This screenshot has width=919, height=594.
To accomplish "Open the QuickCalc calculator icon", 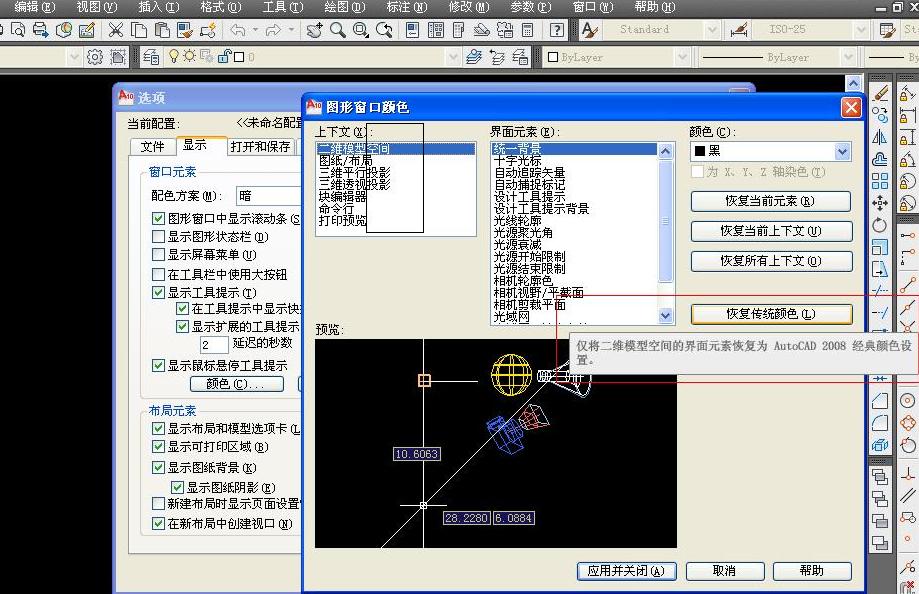I will 527,29.
